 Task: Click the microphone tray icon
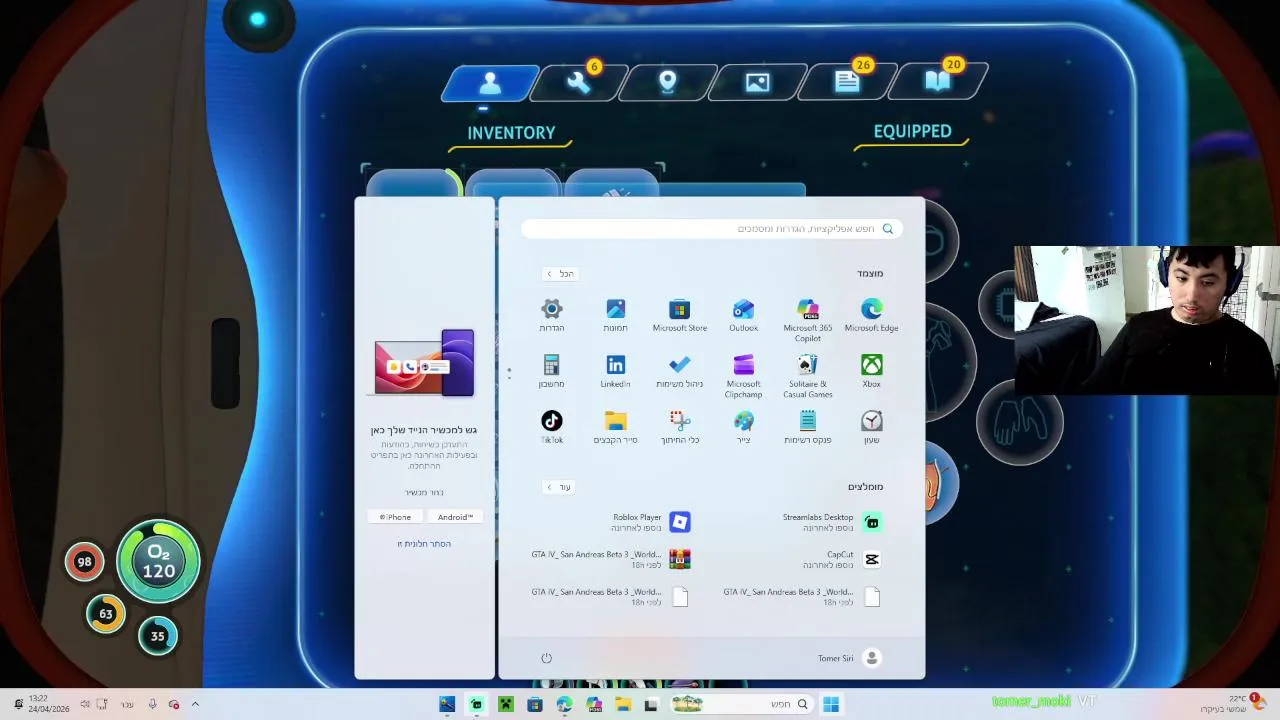coord(152,704)
